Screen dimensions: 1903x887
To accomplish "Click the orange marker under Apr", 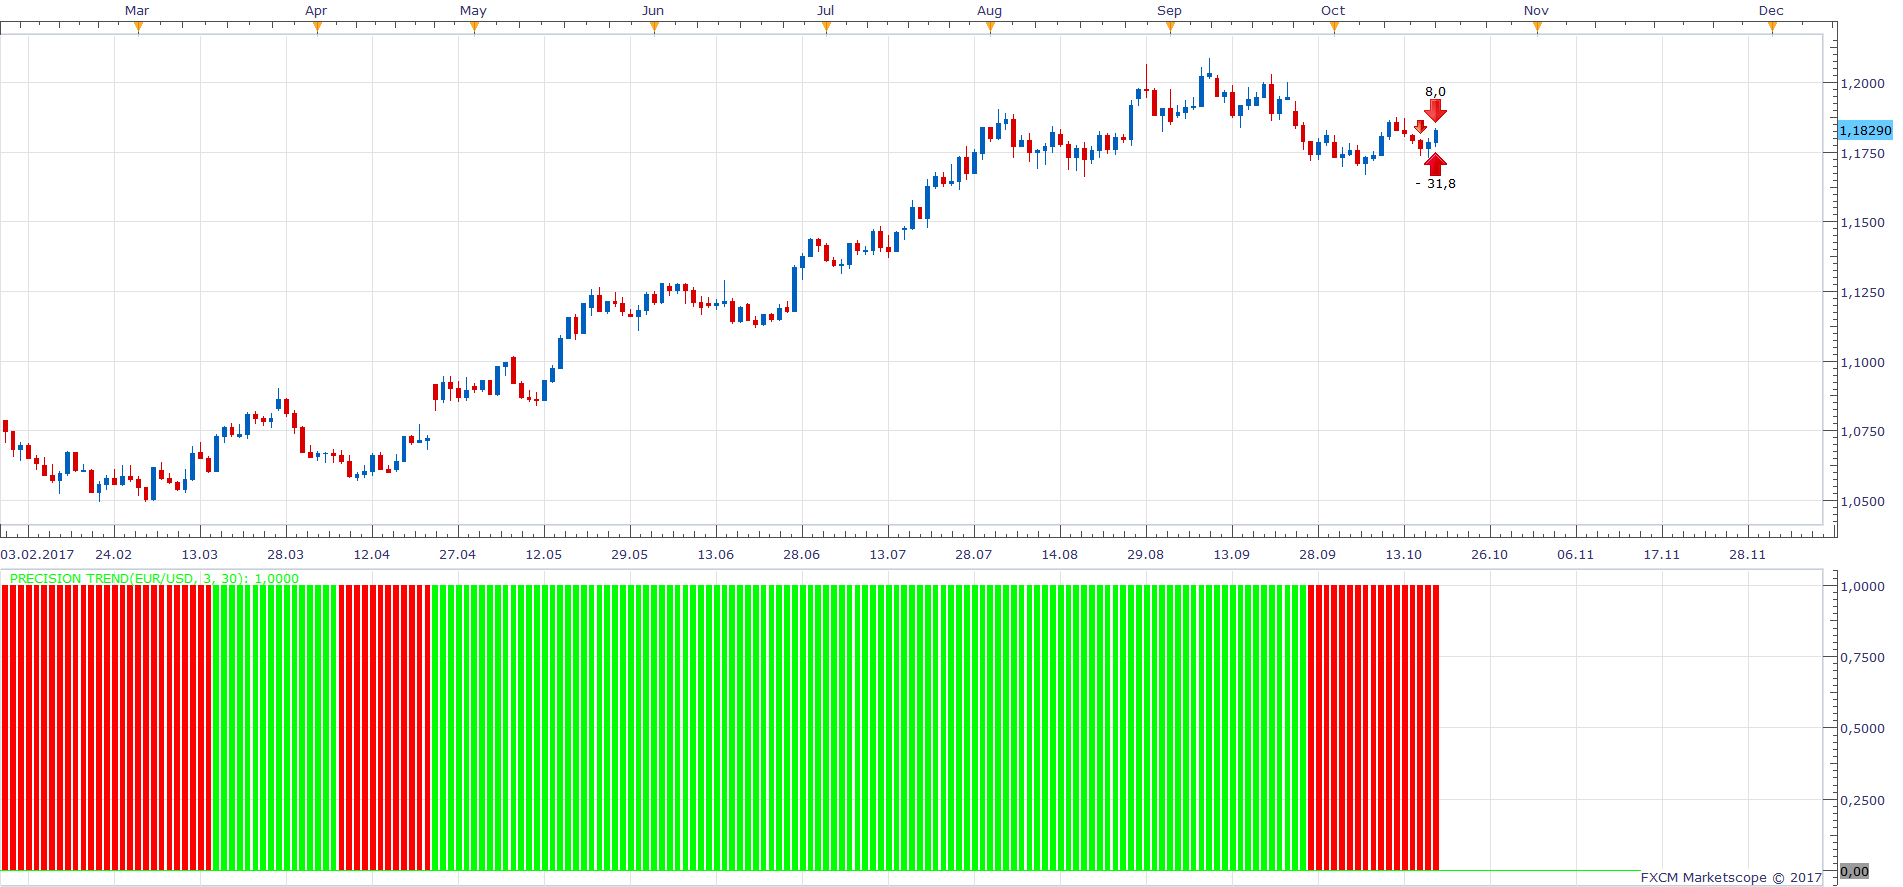I will tap(317, 28).
